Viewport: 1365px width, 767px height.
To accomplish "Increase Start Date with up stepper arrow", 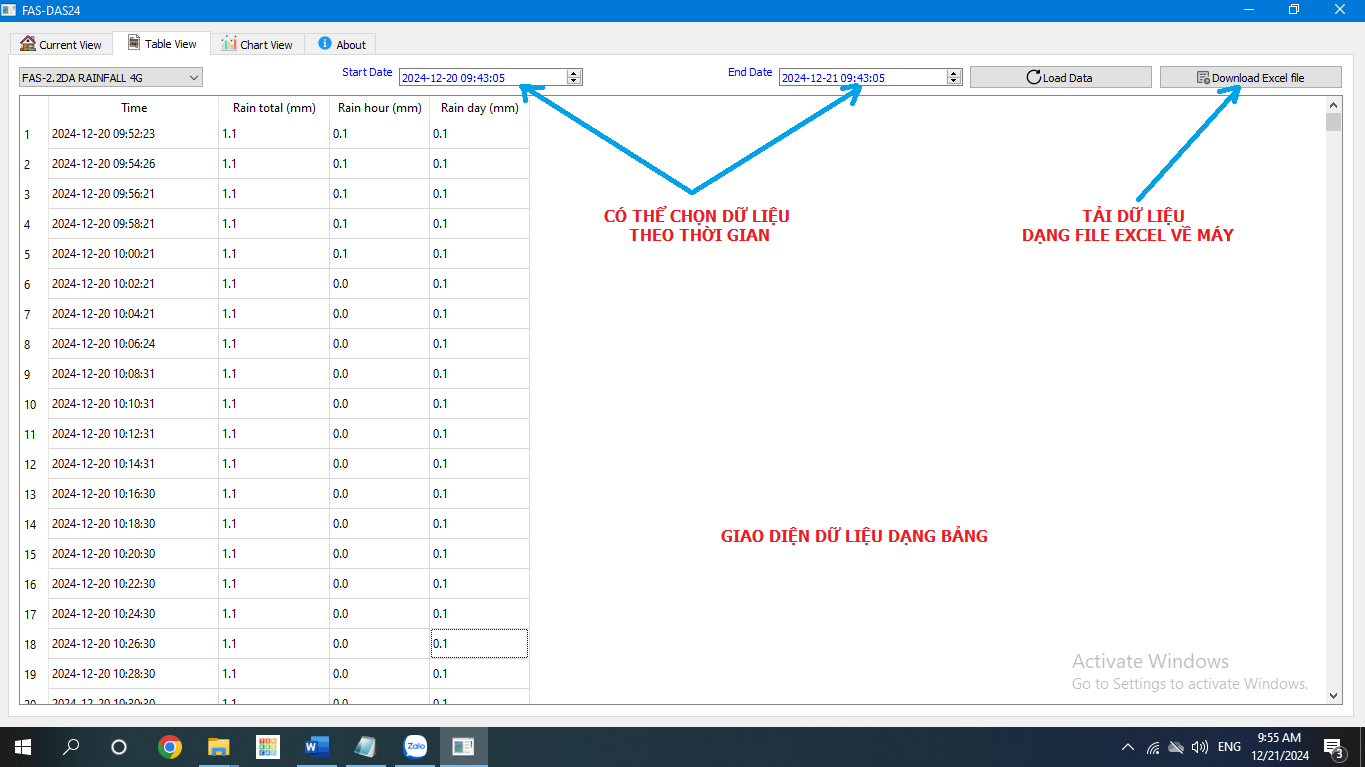I will pyautogui.click(x=574, y=73).
